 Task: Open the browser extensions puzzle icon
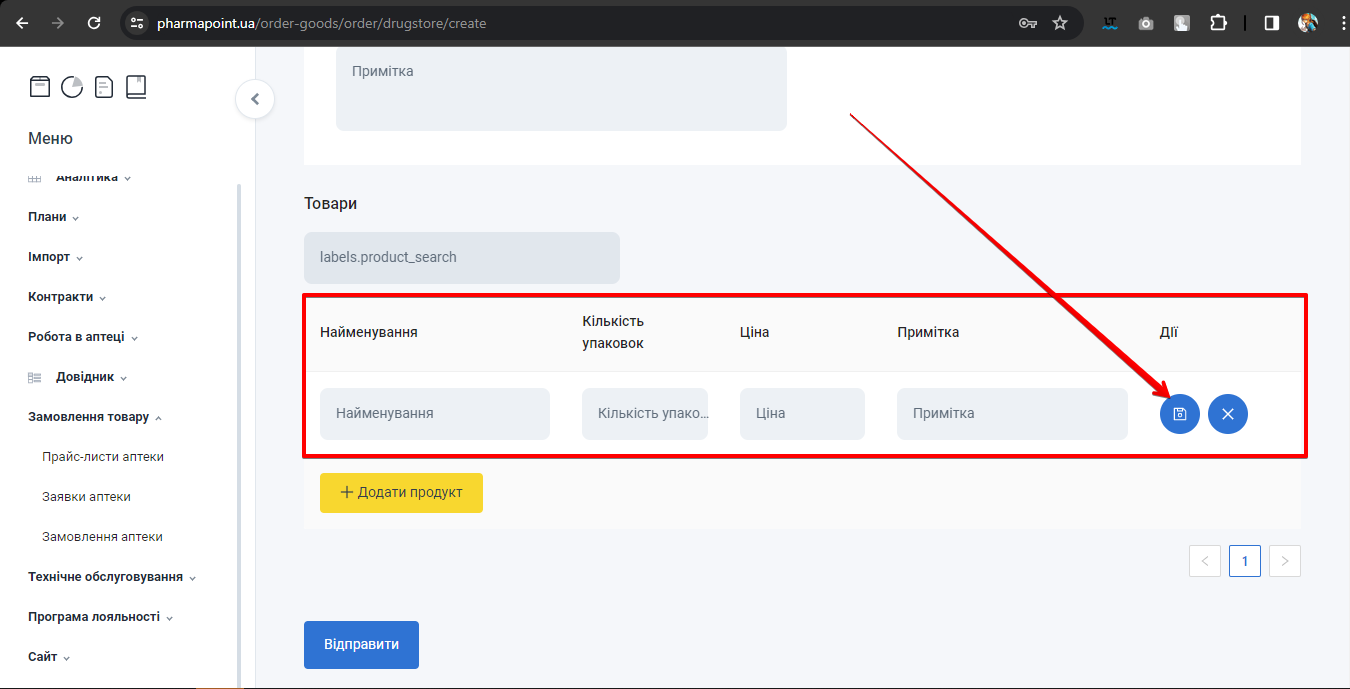click(1218, 23)
